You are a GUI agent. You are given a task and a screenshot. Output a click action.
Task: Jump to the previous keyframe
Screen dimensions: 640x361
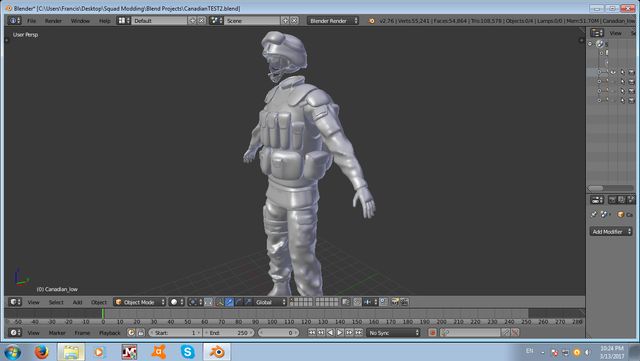tap(321, 332)
